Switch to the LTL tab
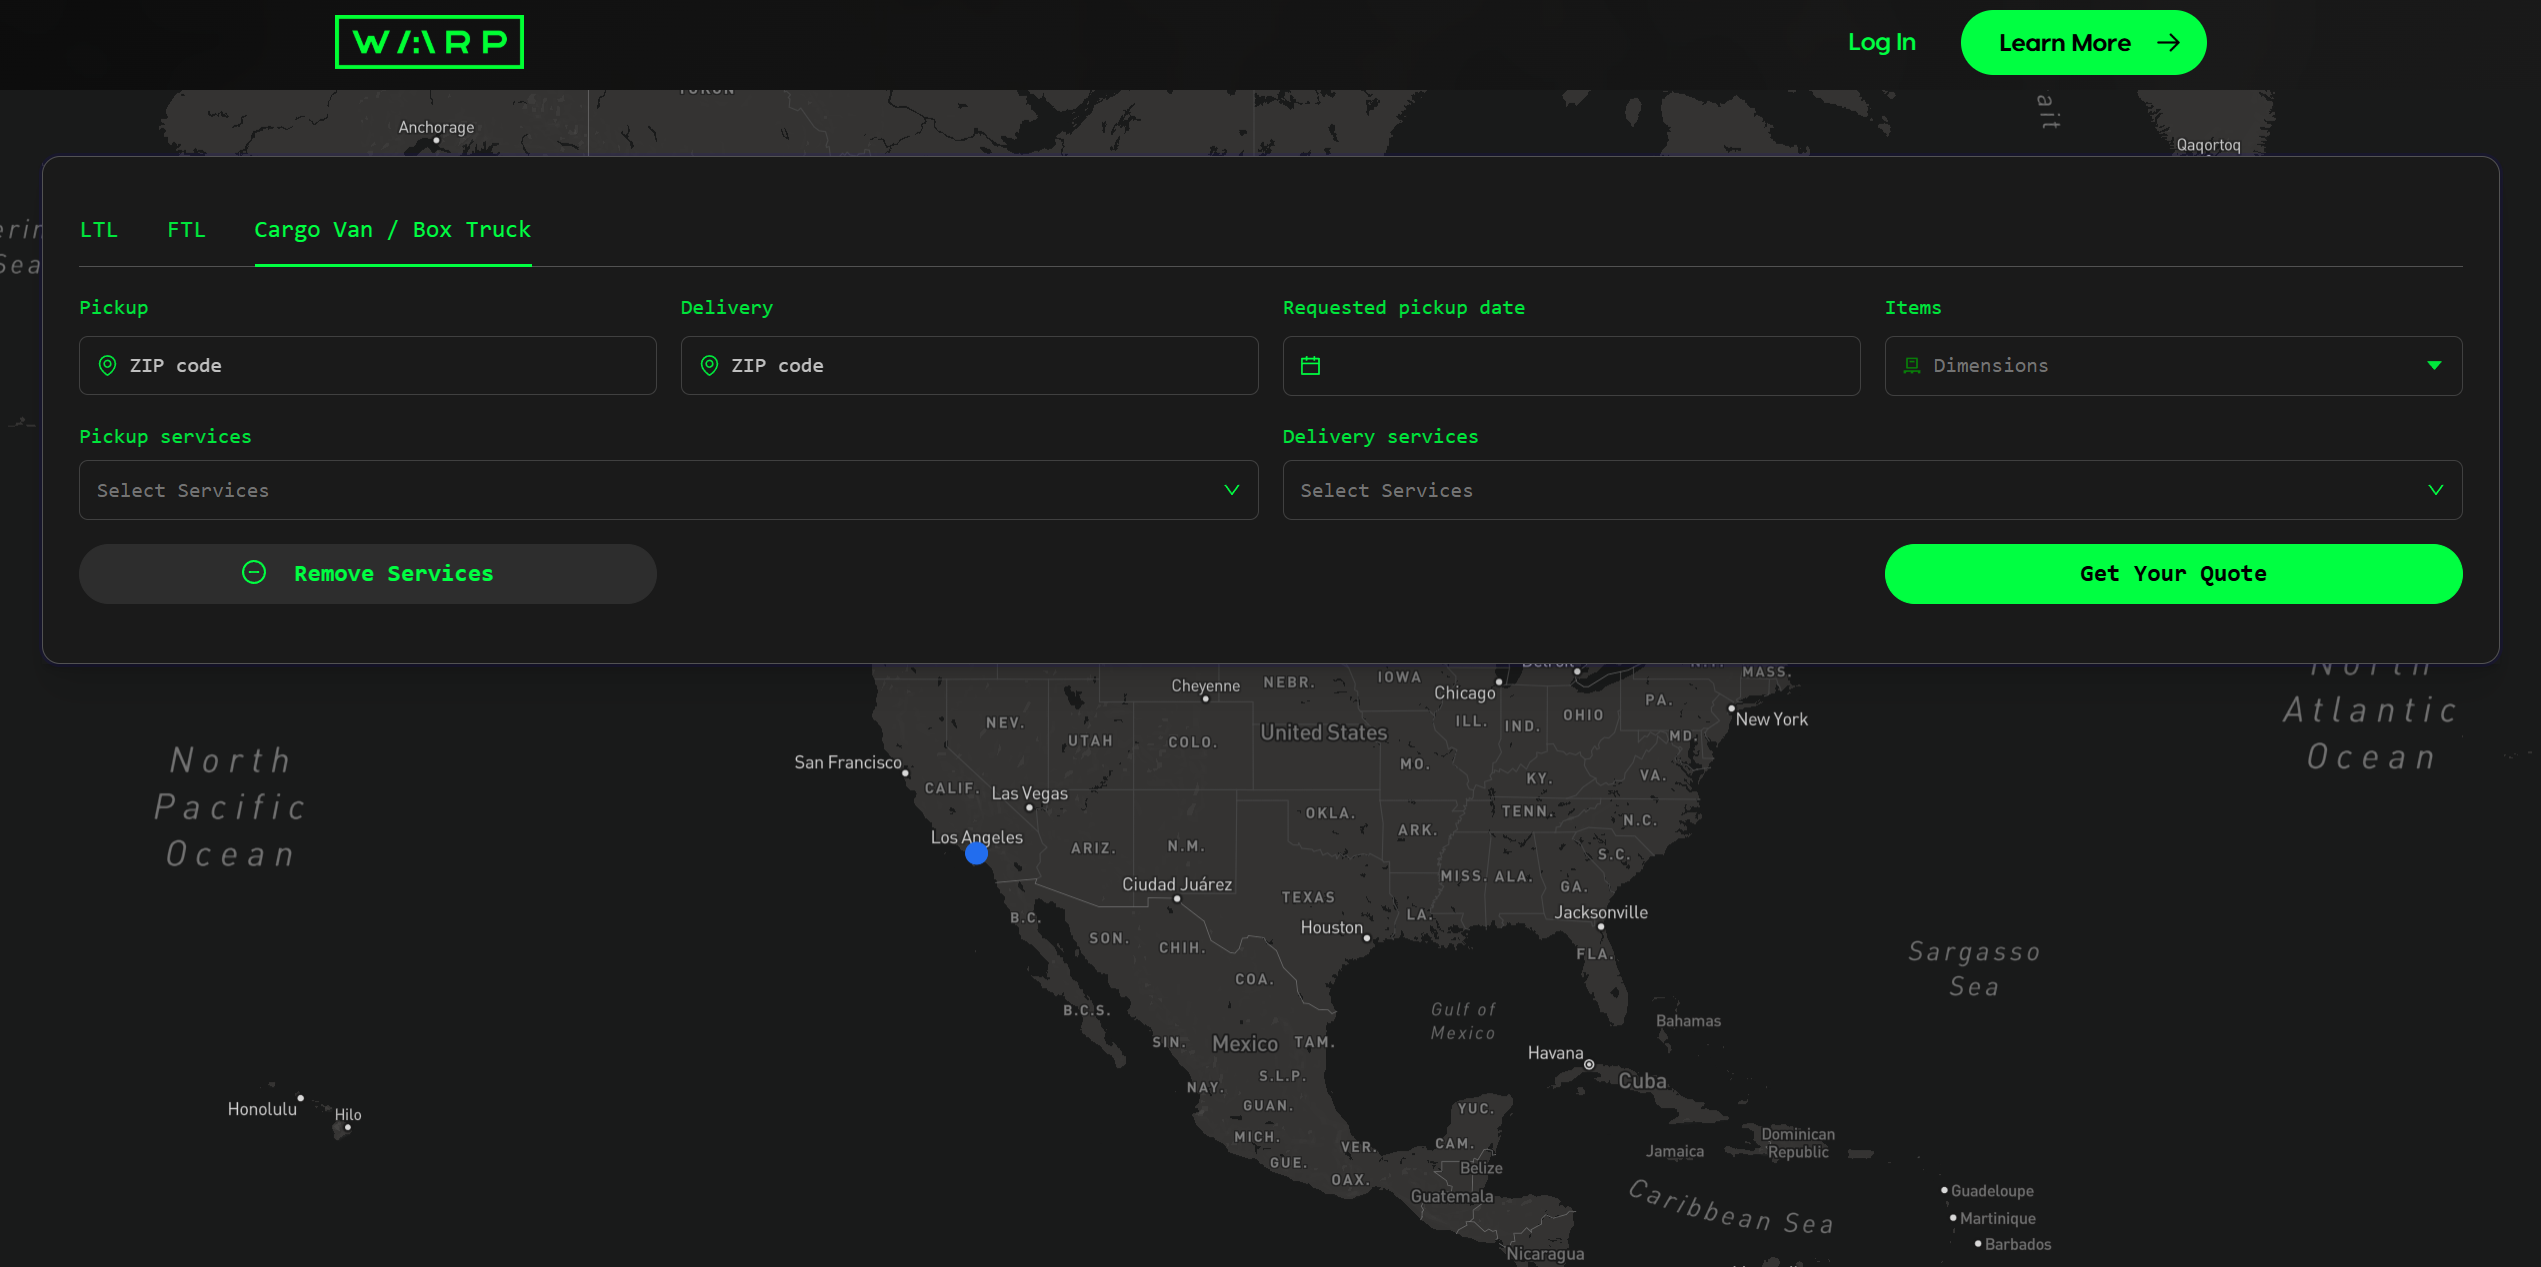The height and width of the screenshot is (1267, 2541). [x=99, y=230]
